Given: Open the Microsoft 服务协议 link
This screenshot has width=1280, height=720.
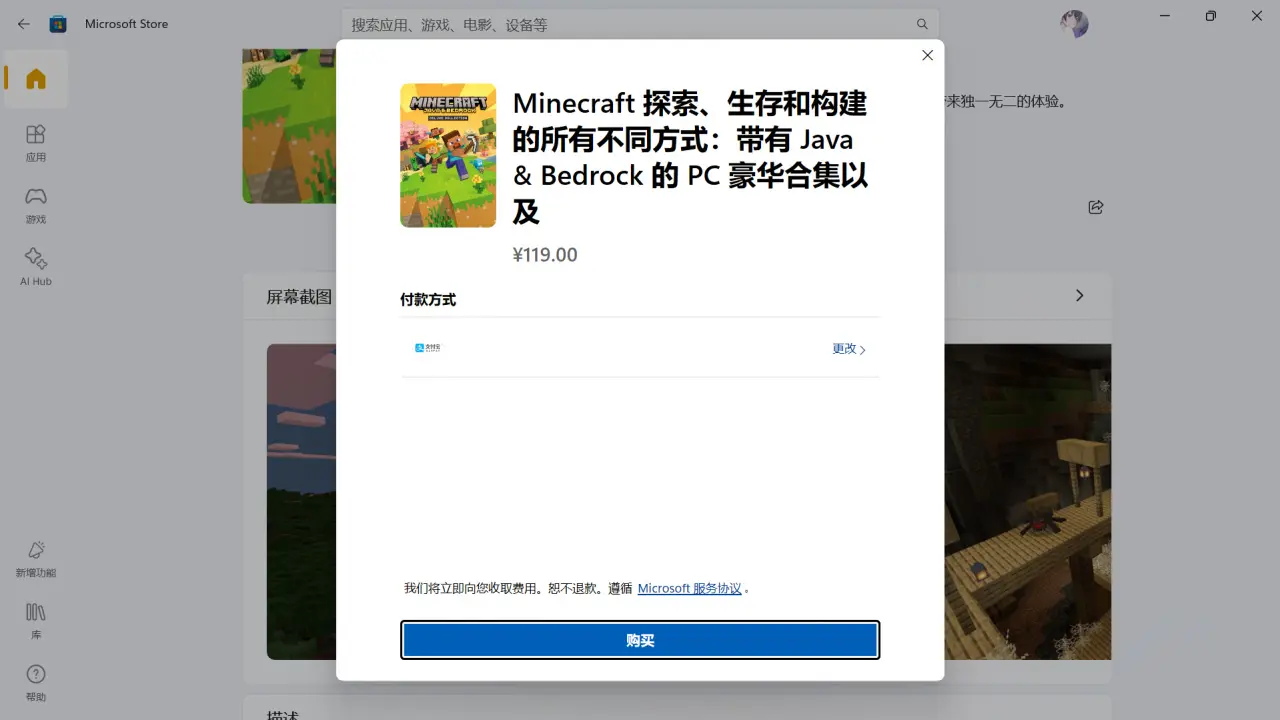Looking at the screenshot, I should pos(690,588).
